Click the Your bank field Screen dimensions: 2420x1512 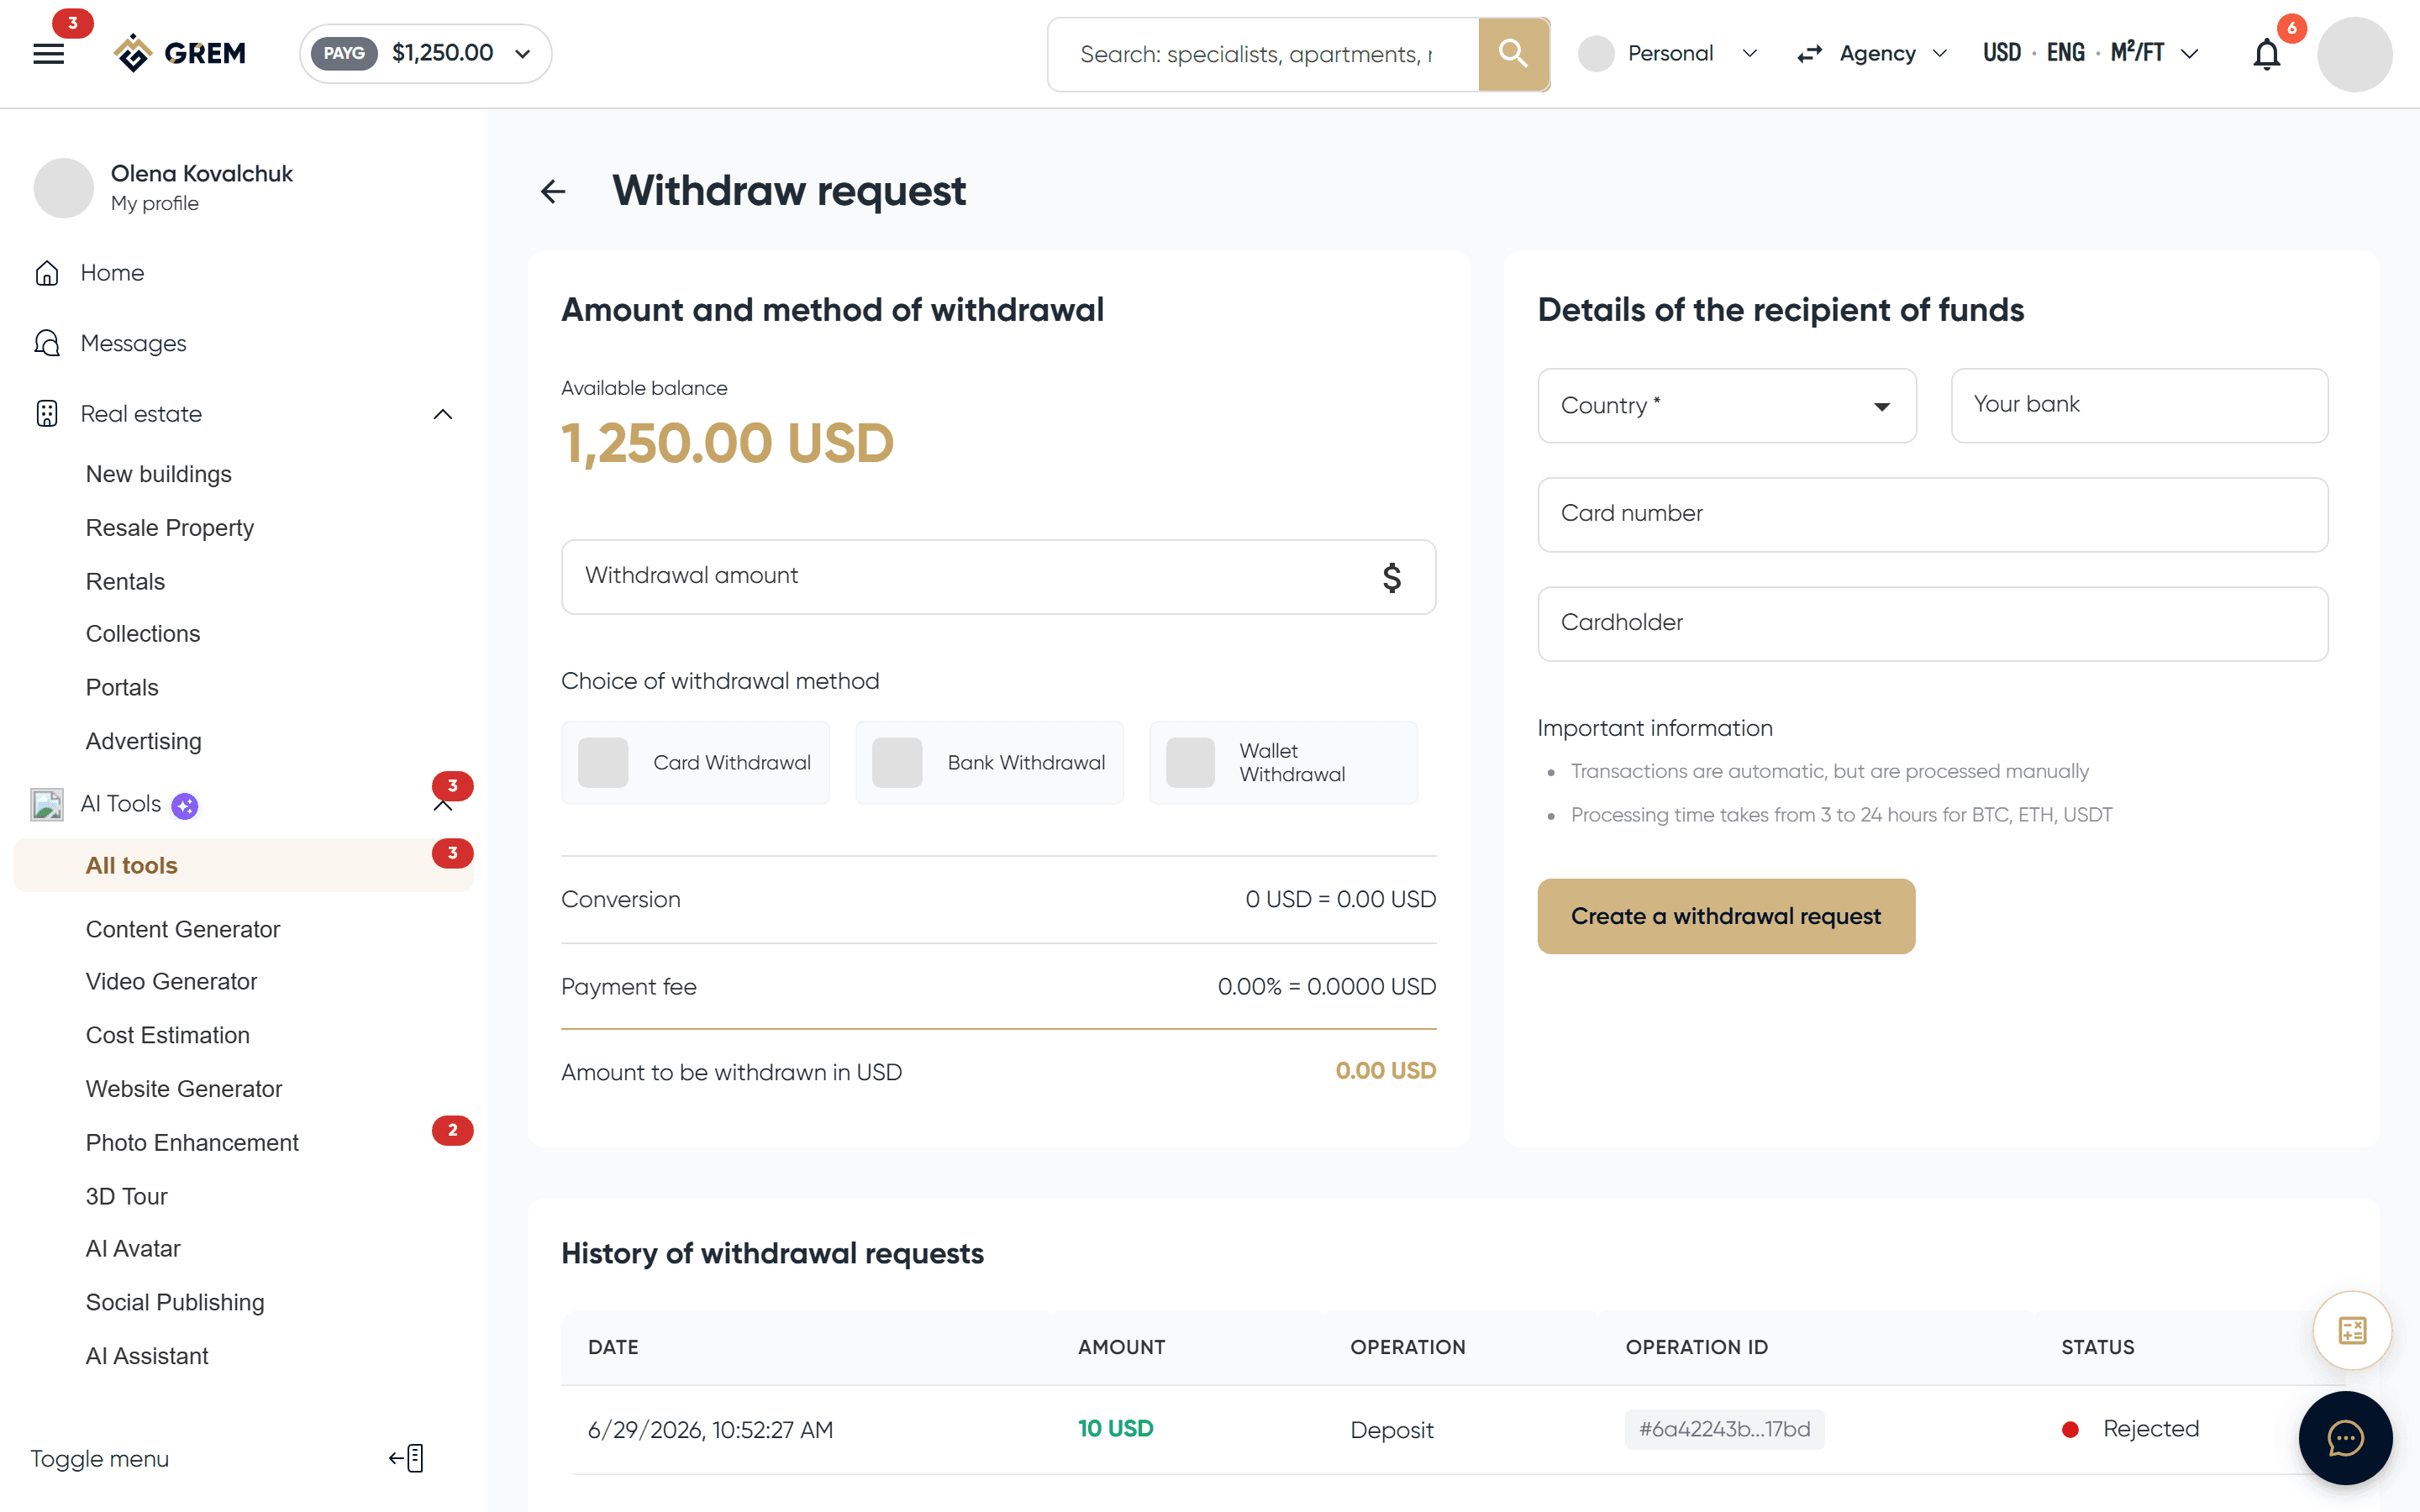point(2139,406)
